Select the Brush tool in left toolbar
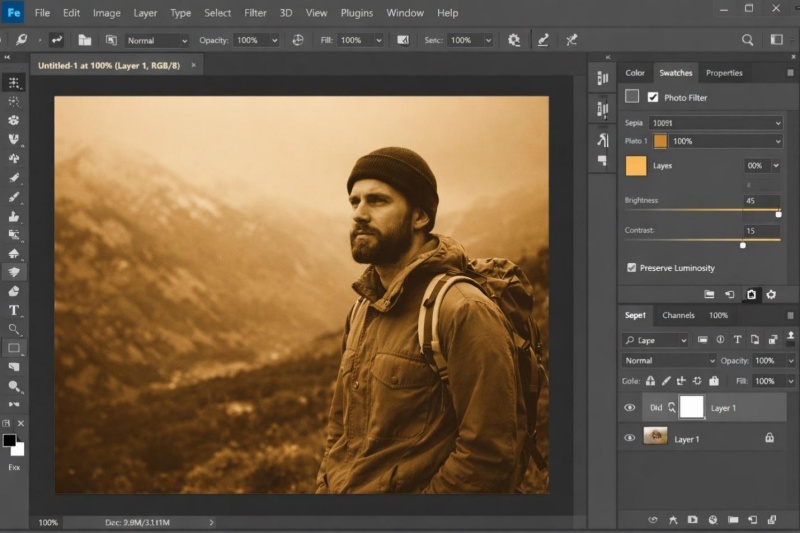 [x=14, y=197]
